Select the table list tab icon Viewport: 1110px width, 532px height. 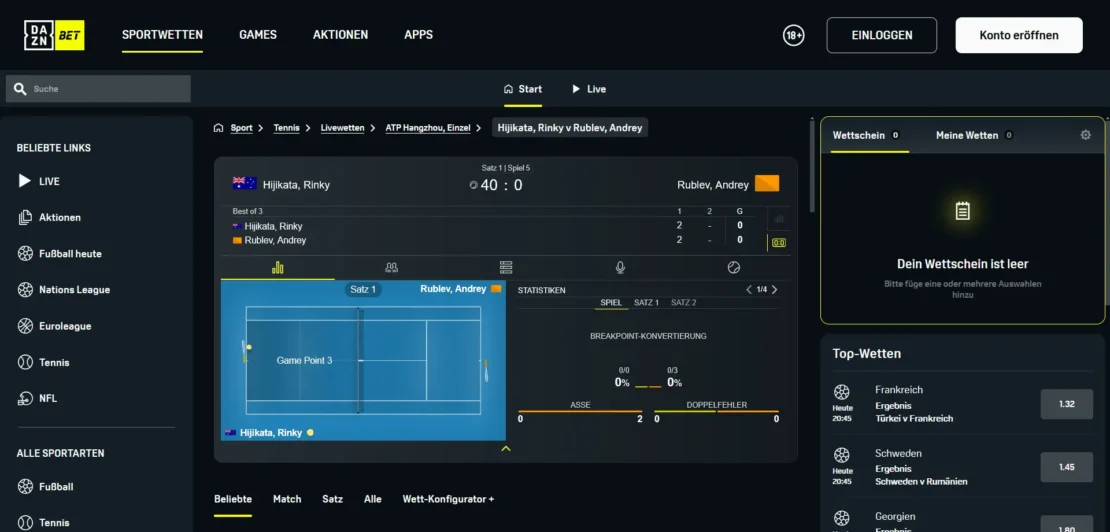tap(505, 267)
